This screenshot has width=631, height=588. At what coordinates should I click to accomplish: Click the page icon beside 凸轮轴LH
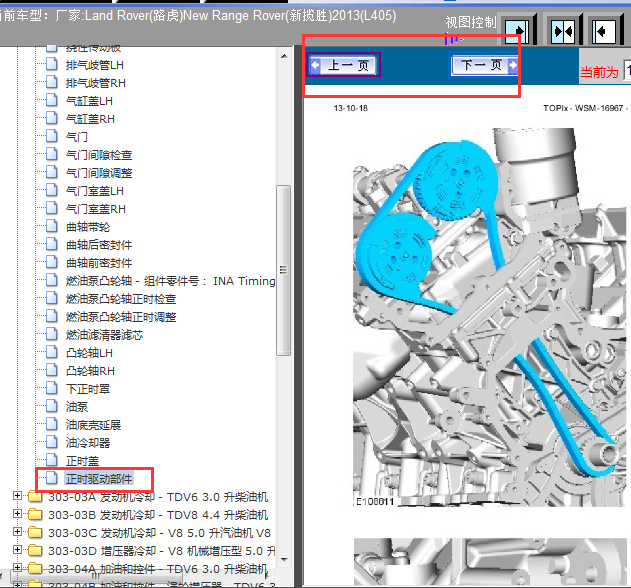pos(52,353)
